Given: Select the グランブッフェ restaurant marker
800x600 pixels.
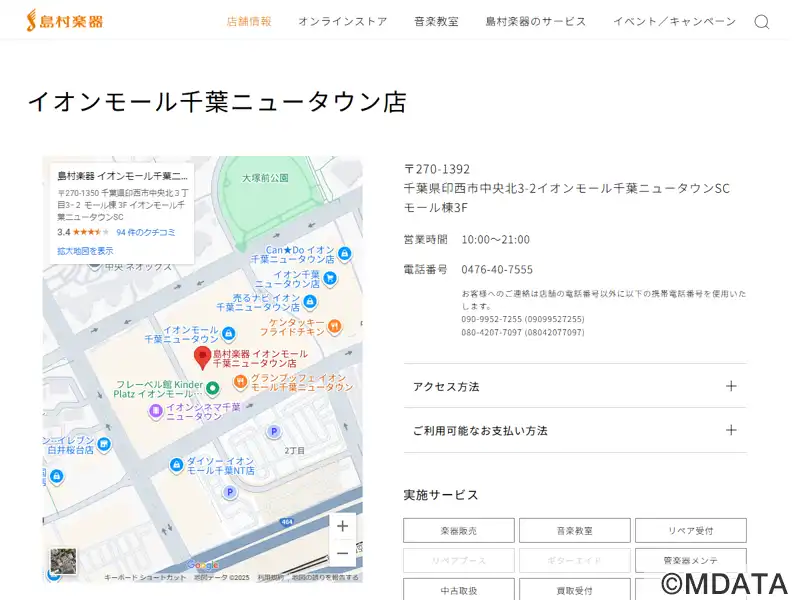Looking at the screenshot, I should tap(240, 382).
